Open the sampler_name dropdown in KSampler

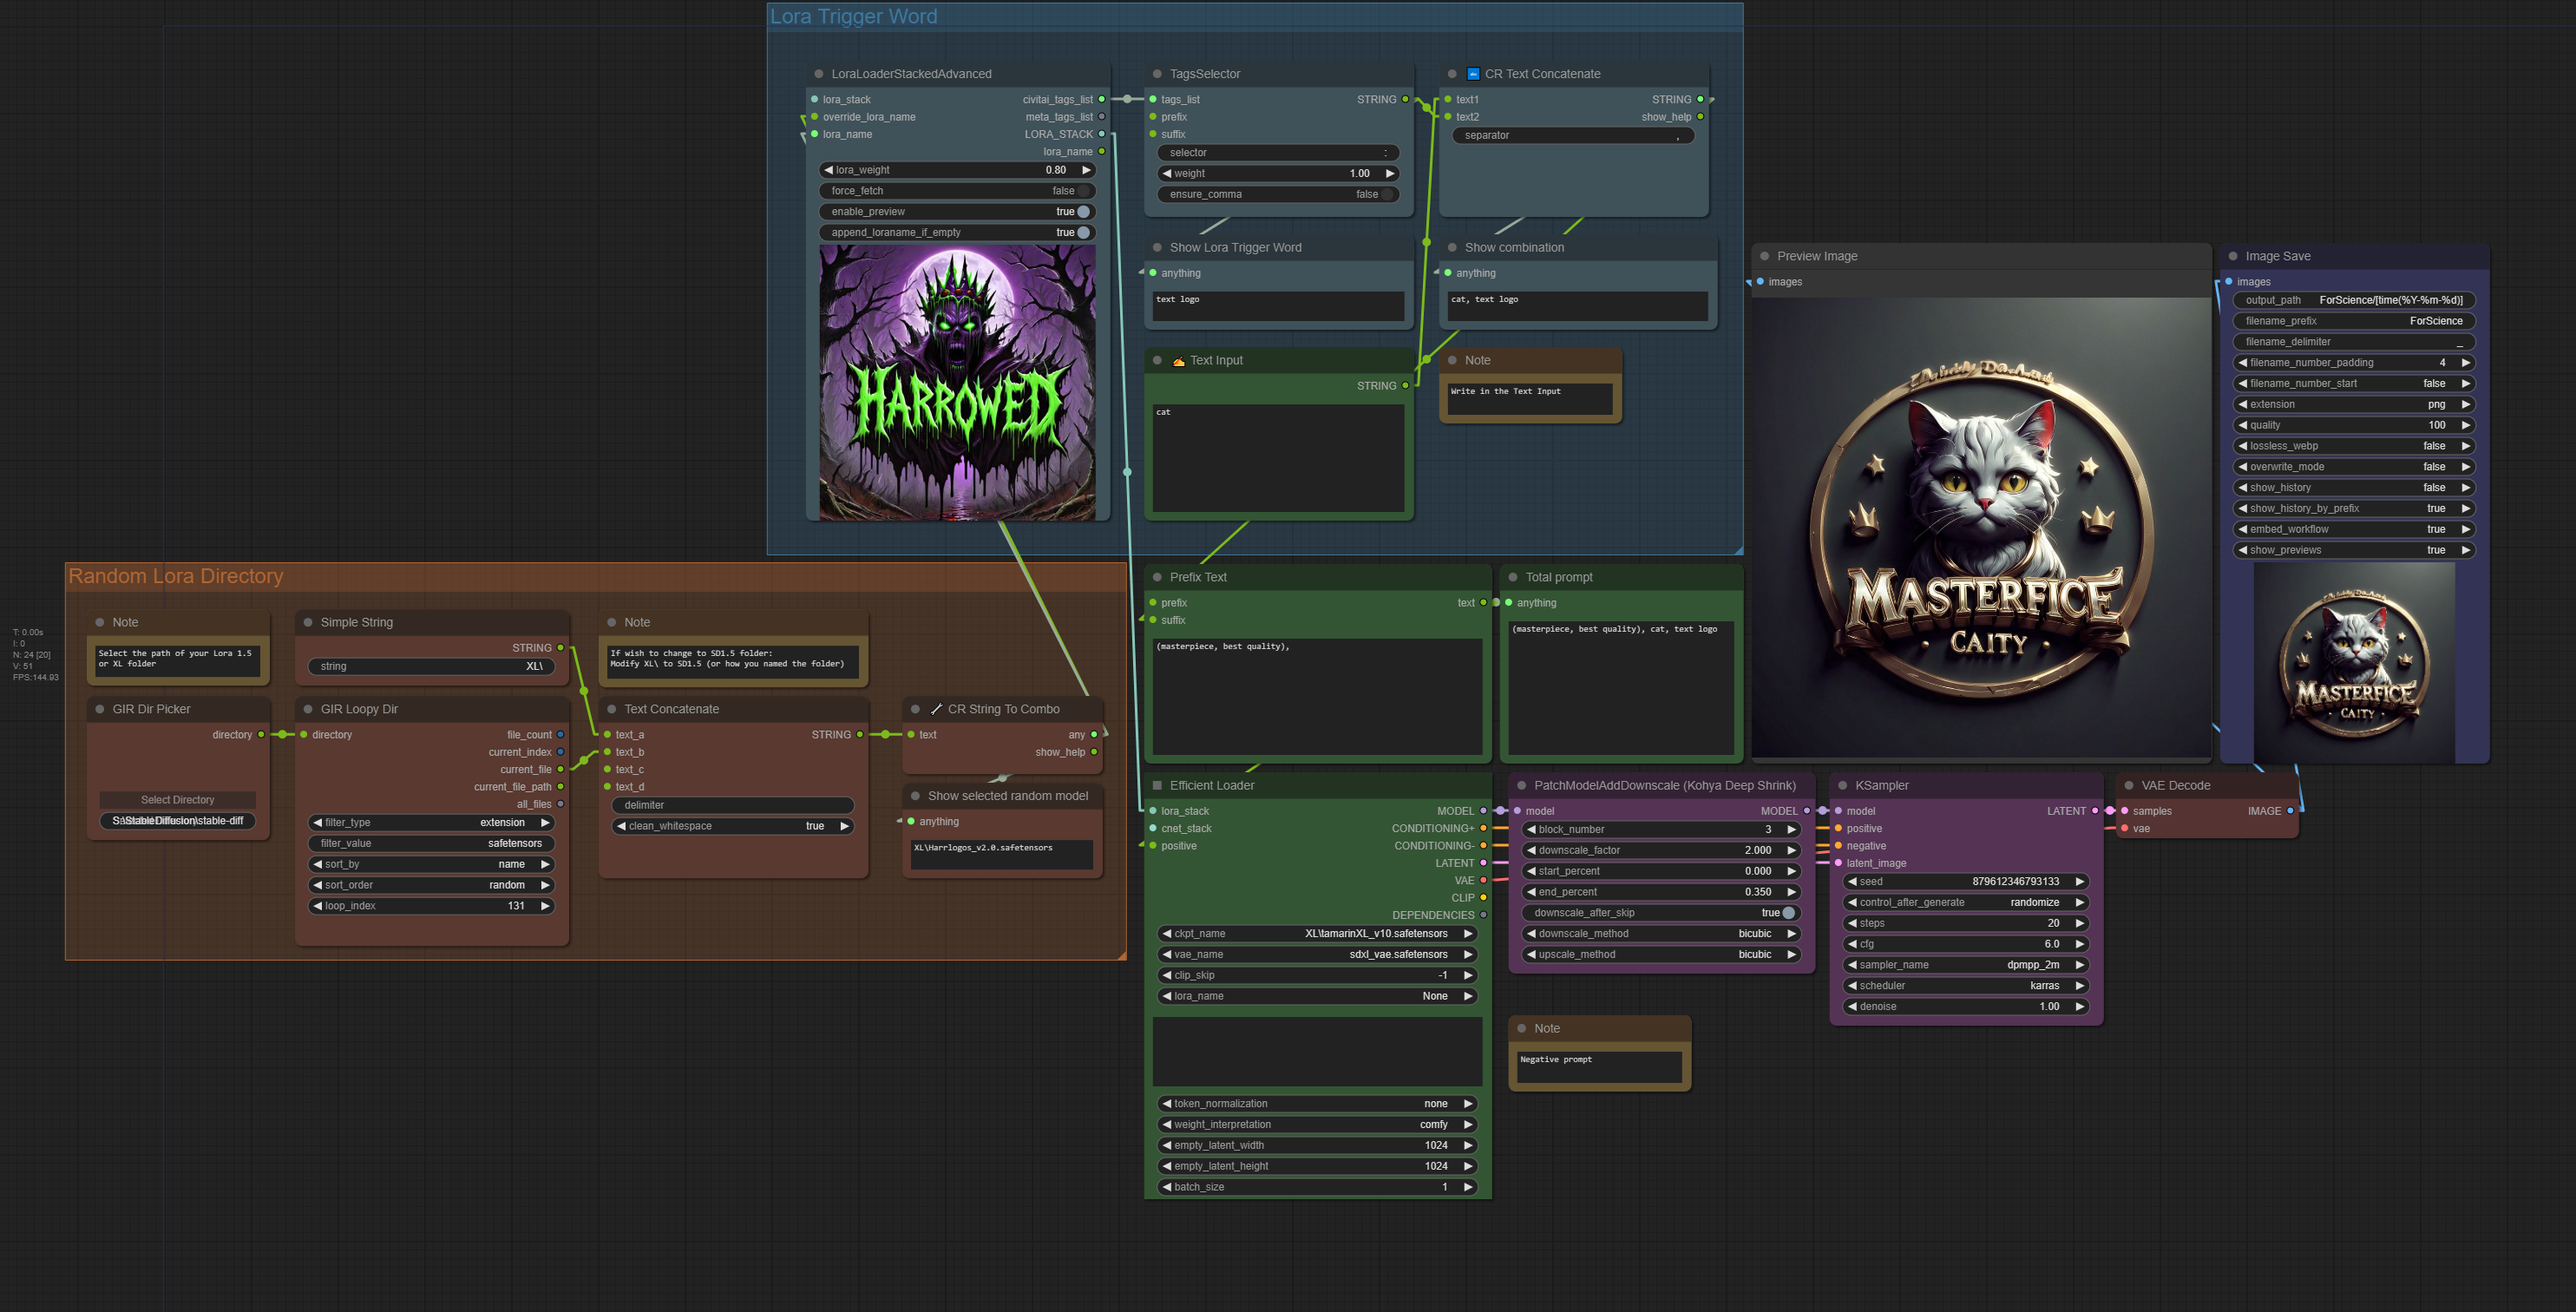pos(1964,965)
